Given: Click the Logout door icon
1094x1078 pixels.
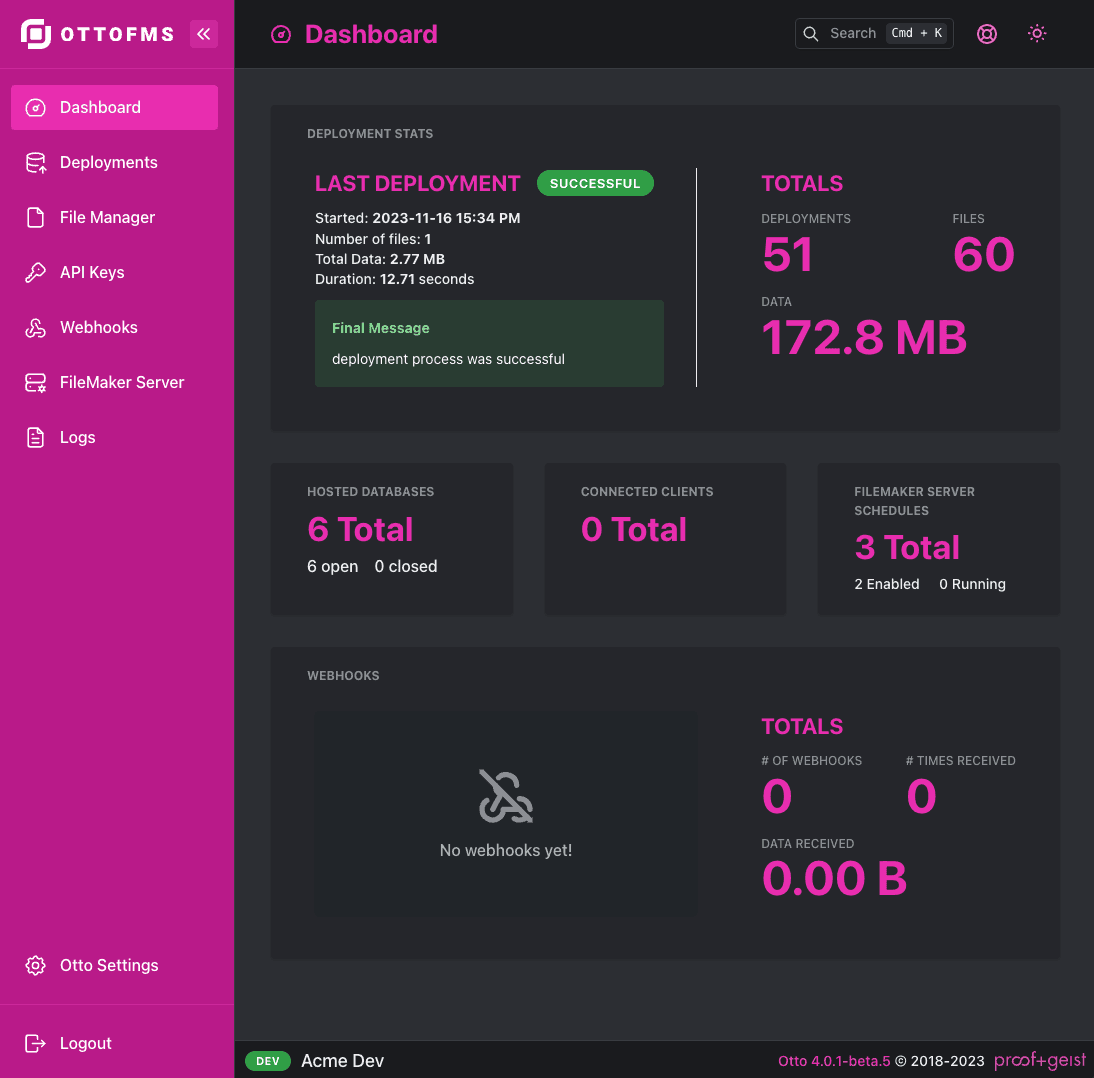Looking at the screenshot, I should [35, 1043].
